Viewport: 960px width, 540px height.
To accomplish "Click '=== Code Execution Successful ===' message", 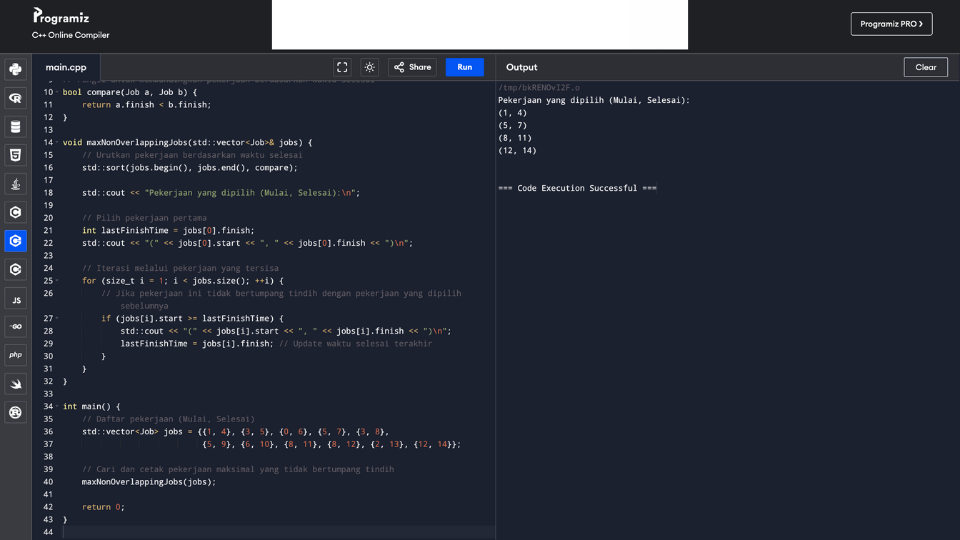I will (577, 188).
